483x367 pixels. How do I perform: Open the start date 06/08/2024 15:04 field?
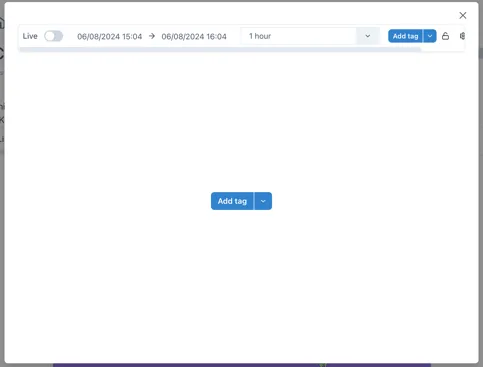[110, 36]
